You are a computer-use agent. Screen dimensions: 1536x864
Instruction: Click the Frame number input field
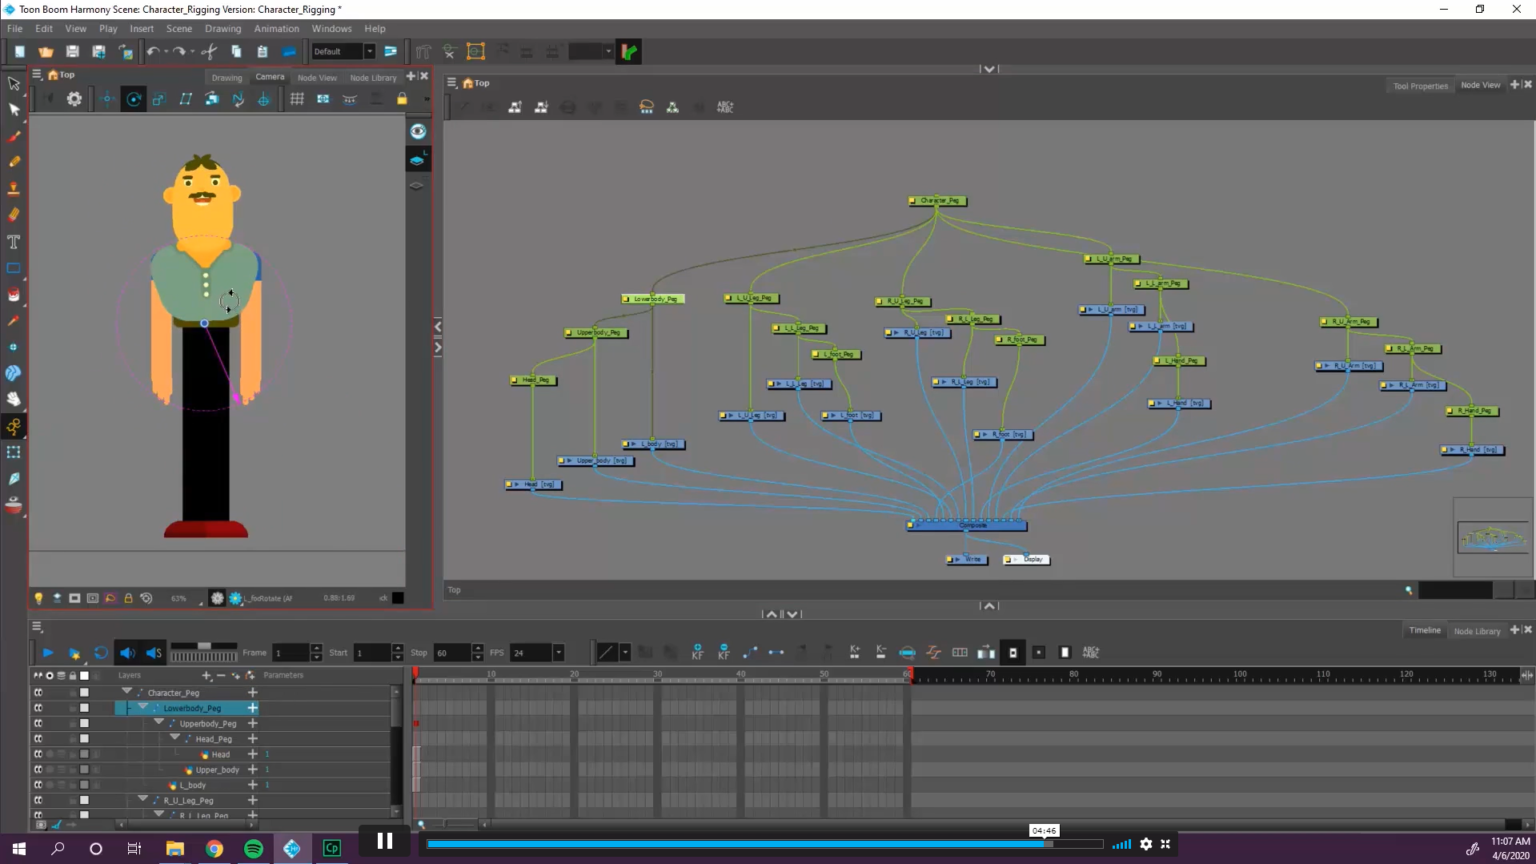tap(291, 653)
